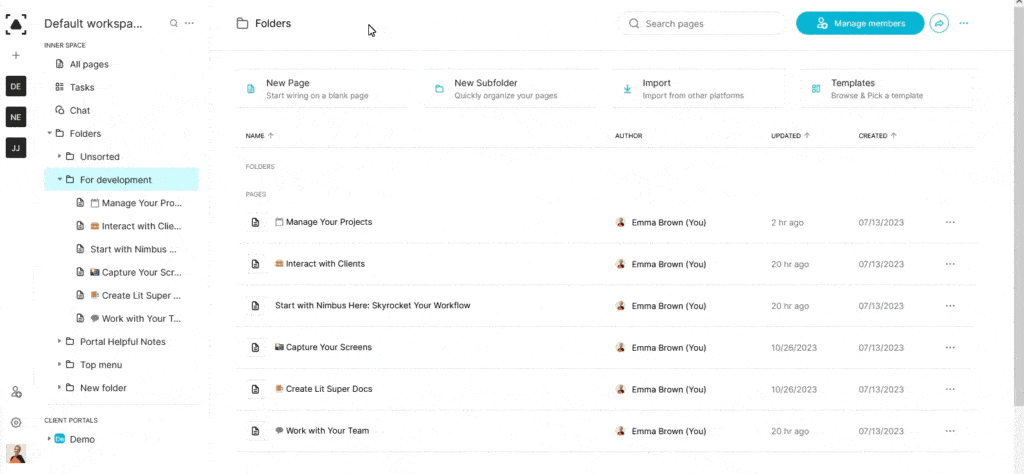1024x474 pixels.
Task: Open Create Lit Super page in sidebar
Action: tap(128, 295)
